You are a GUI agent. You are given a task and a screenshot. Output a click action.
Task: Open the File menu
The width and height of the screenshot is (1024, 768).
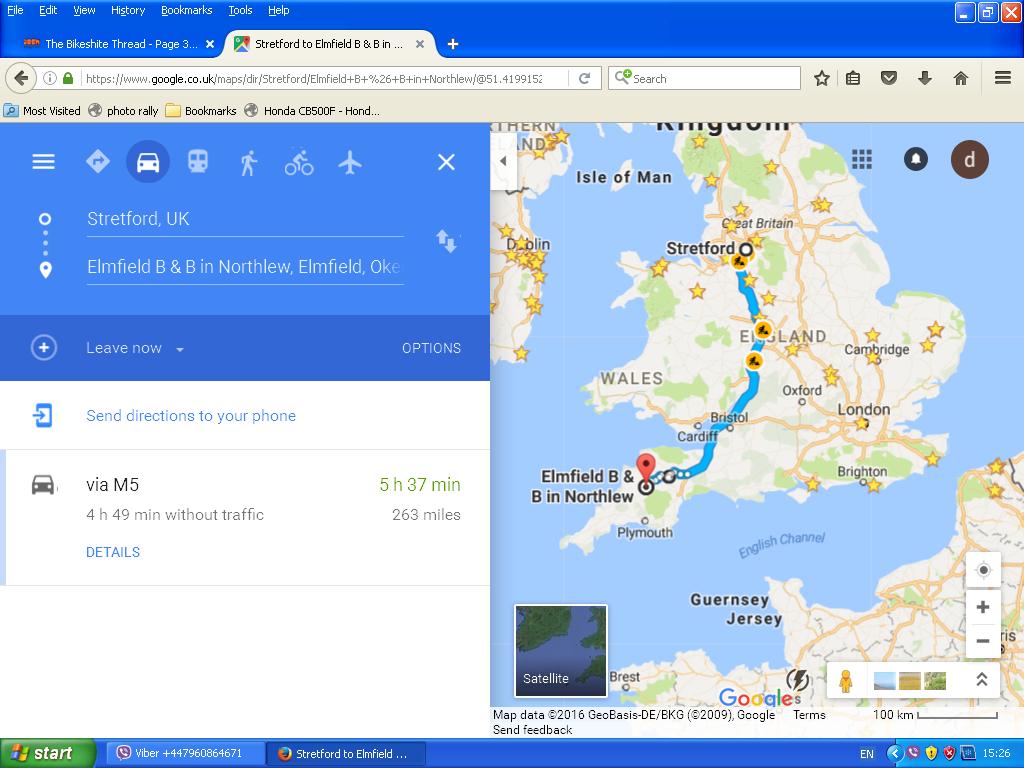pyautogui.click(x=15, y=10)
